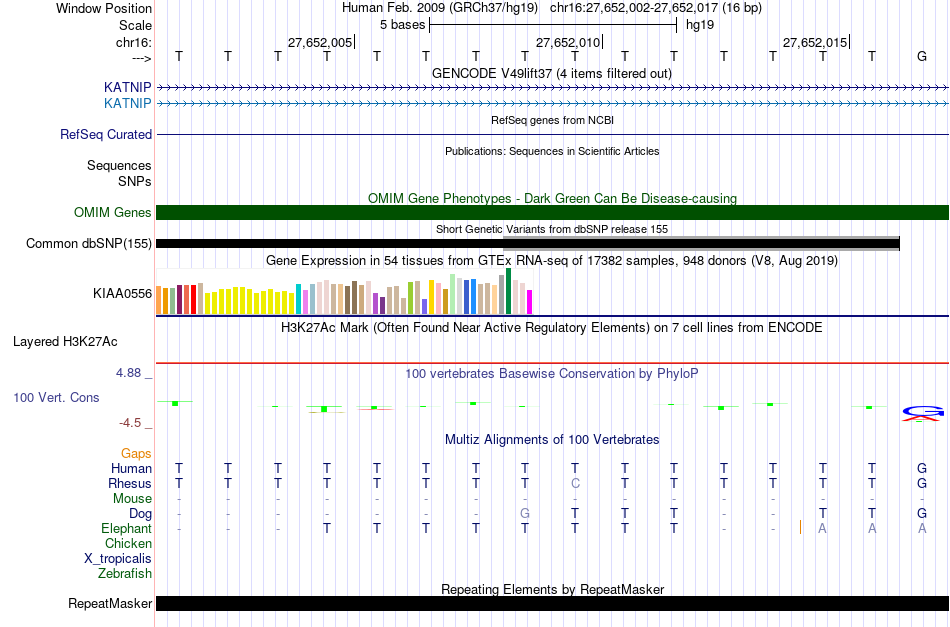Click the red H3K27Ac baseline
Screen dimensions: 950x627
[x=552, y=363]
